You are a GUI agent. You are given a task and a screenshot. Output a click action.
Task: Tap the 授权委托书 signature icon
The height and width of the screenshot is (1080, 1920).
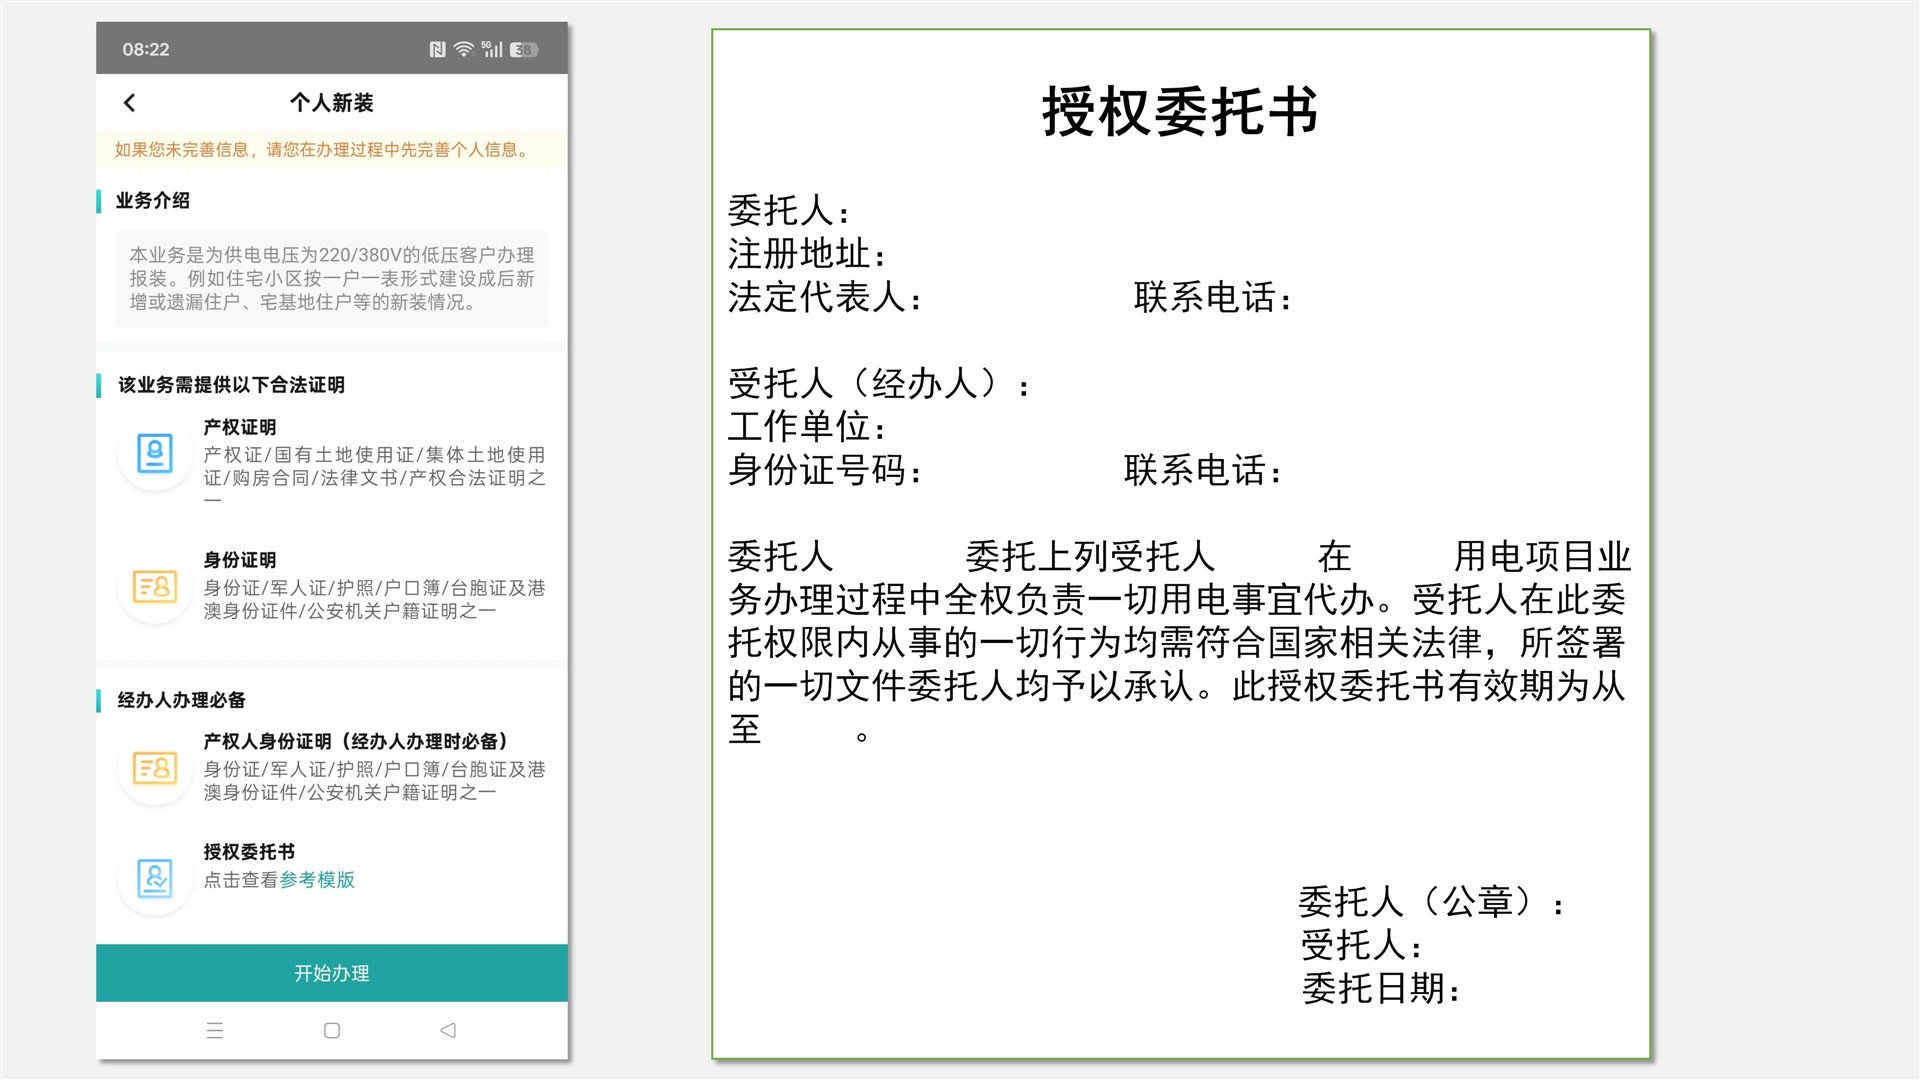point(154,878)
